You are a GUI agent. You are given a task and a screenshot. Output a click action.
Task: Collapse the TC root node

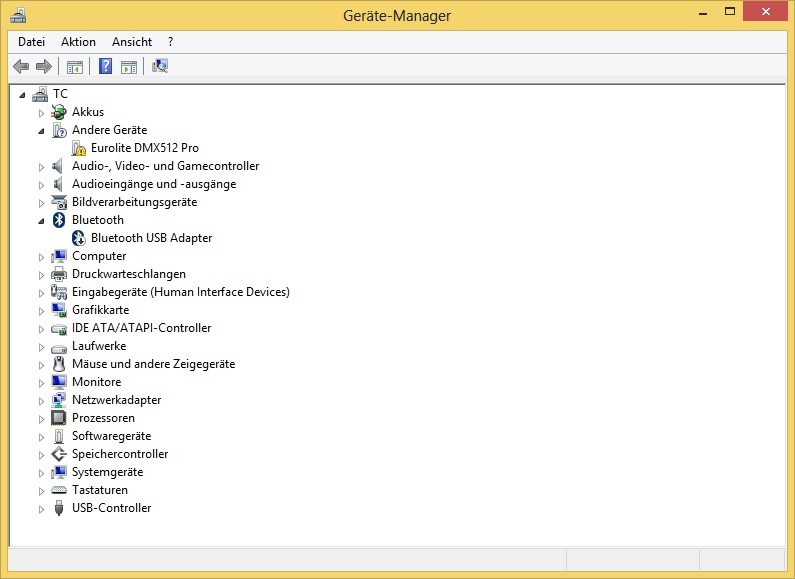pyautogui.click(x=22, y=95)
